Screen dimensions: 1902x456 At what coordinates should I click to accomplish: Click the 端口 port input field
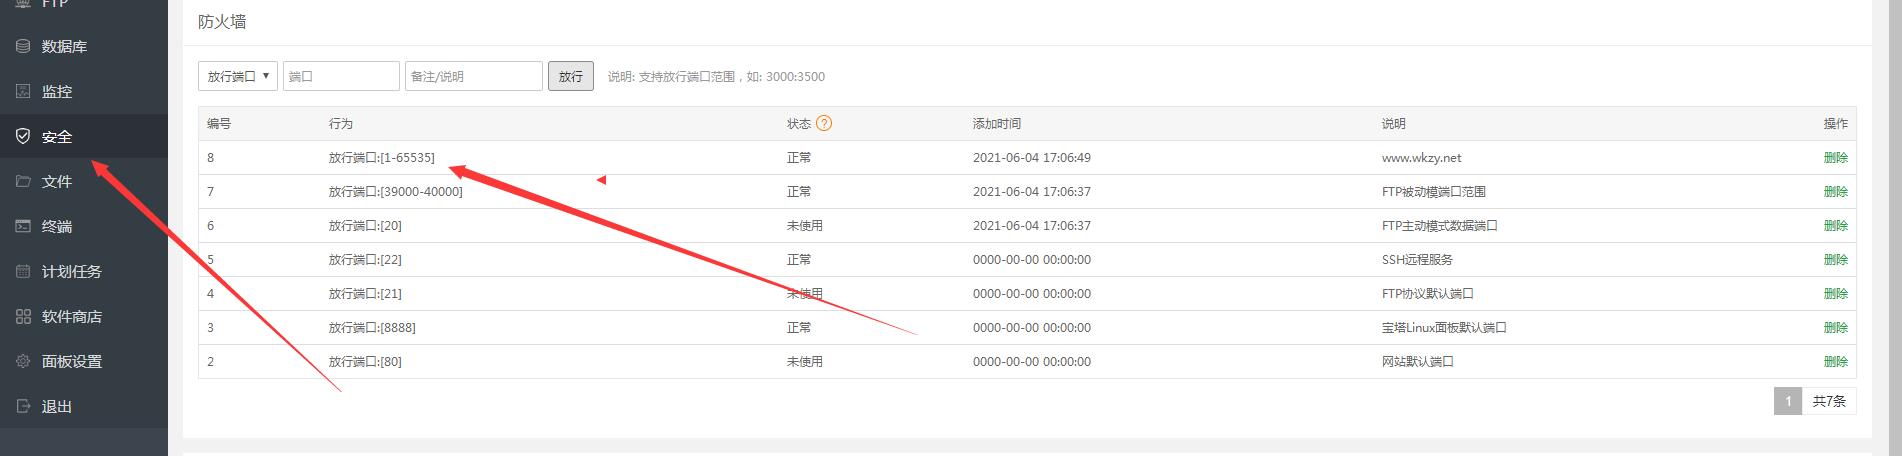tap(341, 76)
